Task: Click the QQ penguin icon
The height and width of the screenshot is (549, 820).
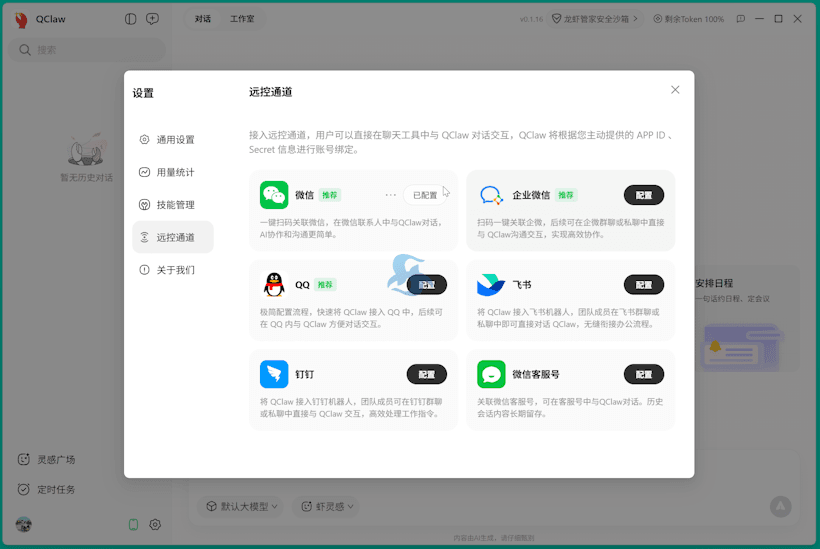Action: (x=274, y=284)
